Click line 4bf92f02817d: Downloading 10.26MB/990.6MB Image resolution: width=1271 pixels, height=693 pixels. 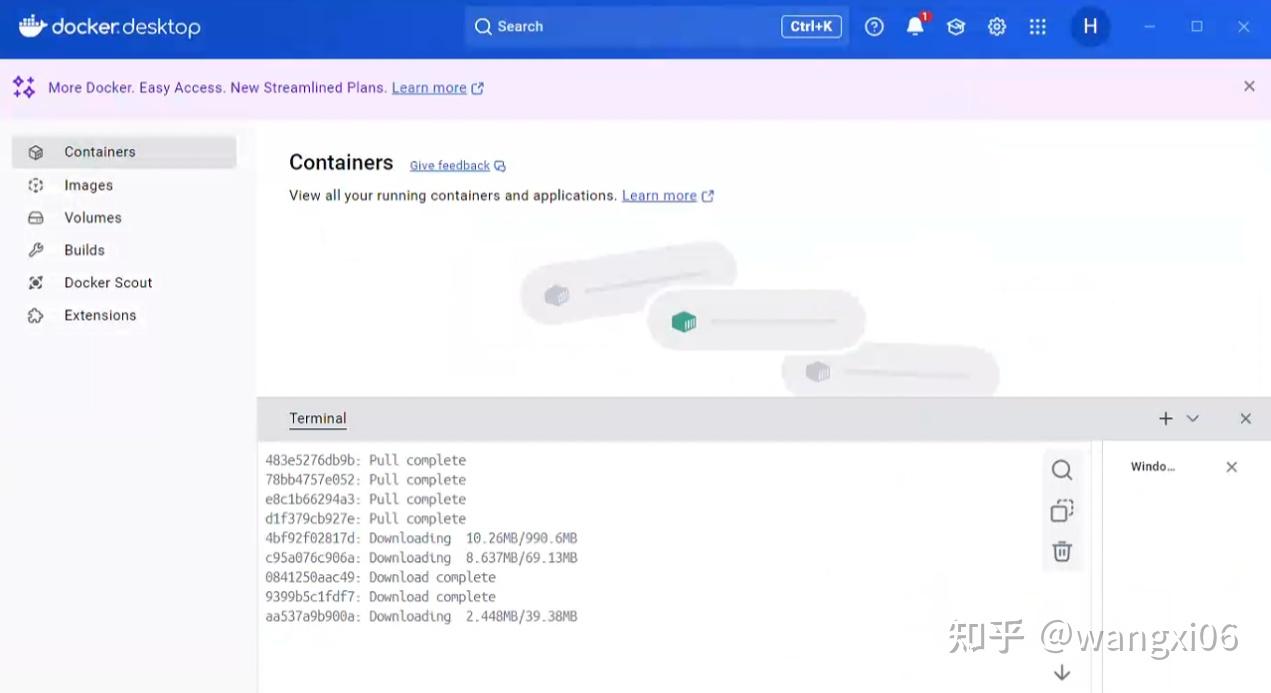click(x=421, y=539)
